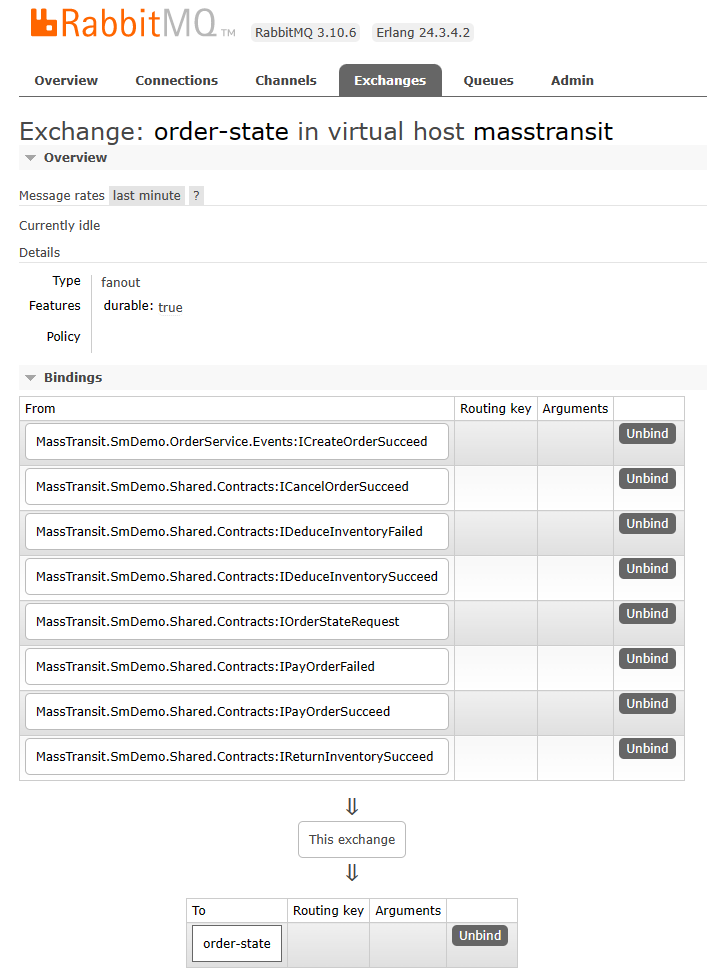Open the IOrderStateRequest exchange link
The width and height of the screenshot is (707, 973).
point(236,622)
